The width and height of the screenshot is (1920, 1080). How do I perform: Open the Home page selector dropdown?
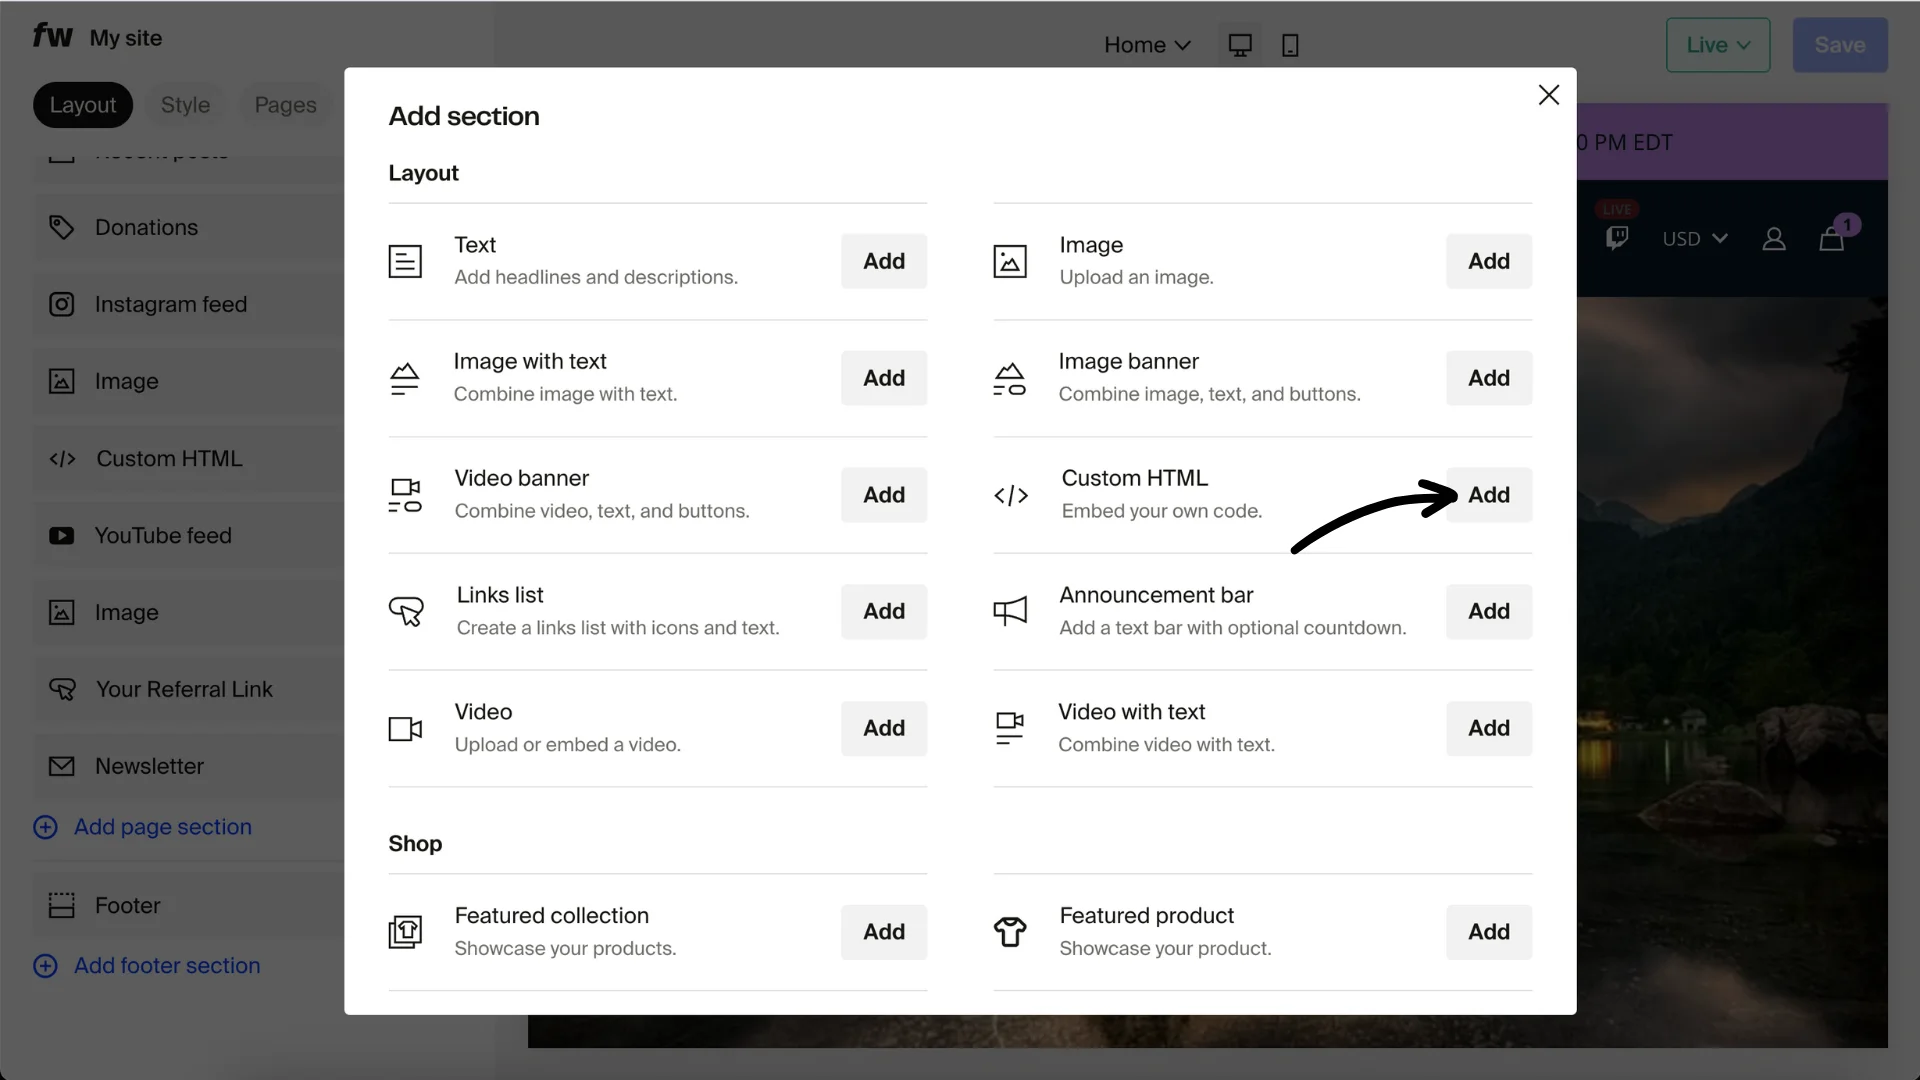[x=1146, y=45]
